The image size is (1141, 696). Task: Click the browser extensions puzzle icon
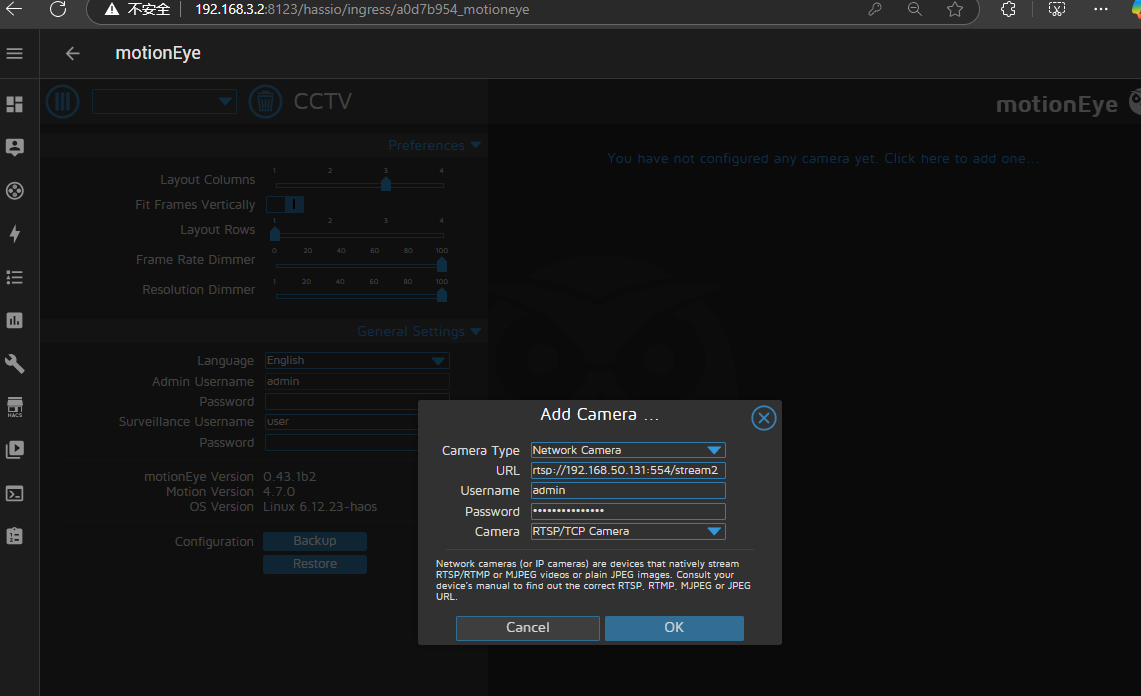(1008, 9)
